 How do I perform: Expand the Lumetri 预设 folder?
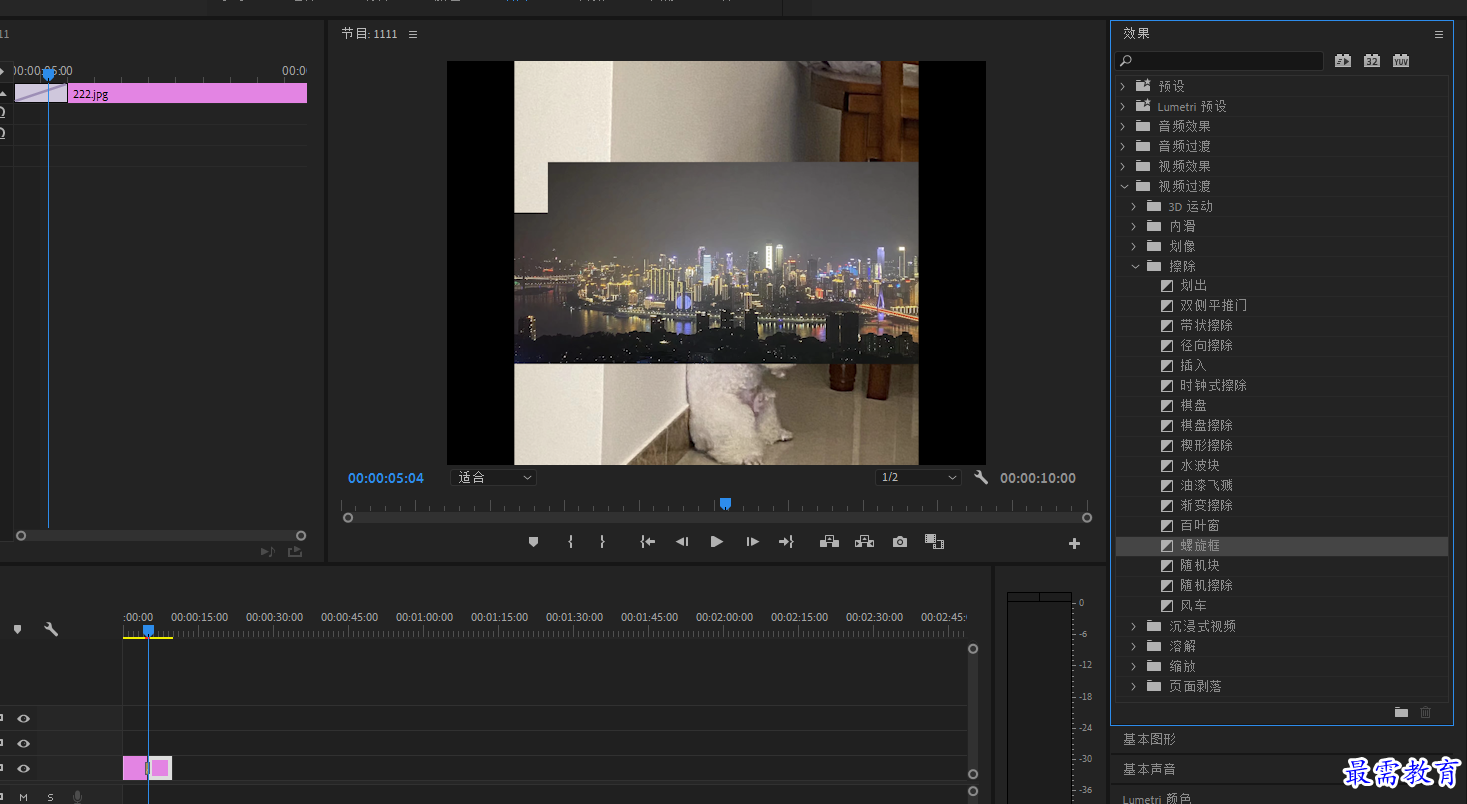pyautogui.click(x=1123, y=106)
